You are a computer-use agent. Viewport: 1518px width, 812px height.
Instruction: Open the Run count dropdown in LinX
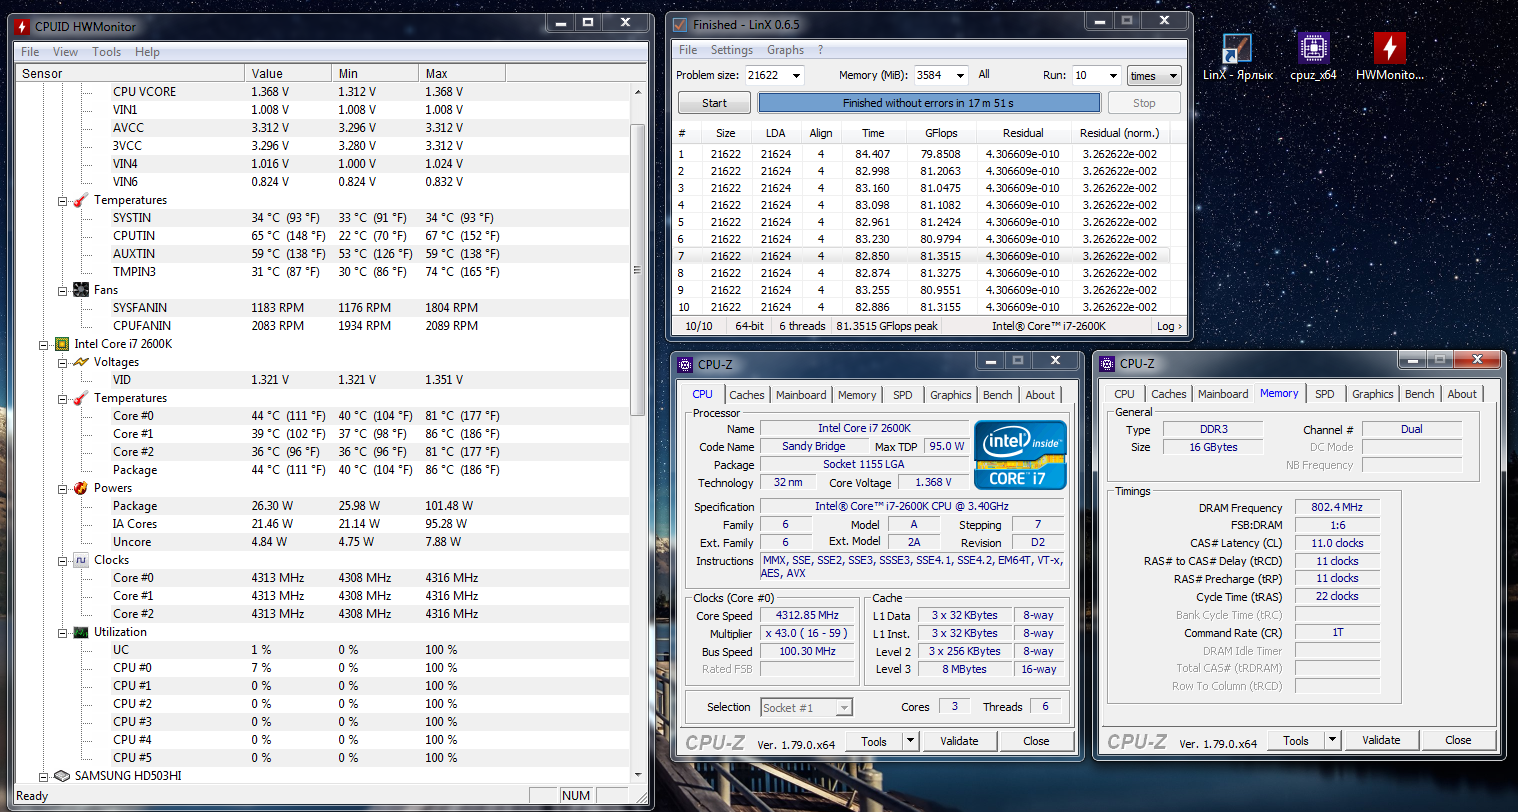point(1113,75)
